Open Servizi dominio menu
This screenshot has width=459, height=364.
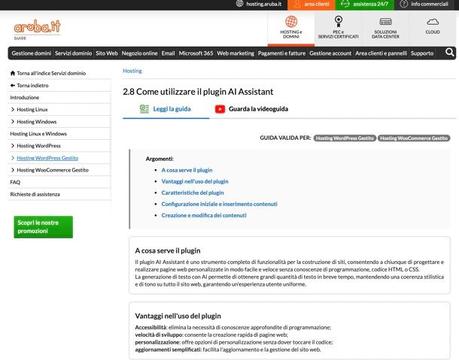click(73, 53)
